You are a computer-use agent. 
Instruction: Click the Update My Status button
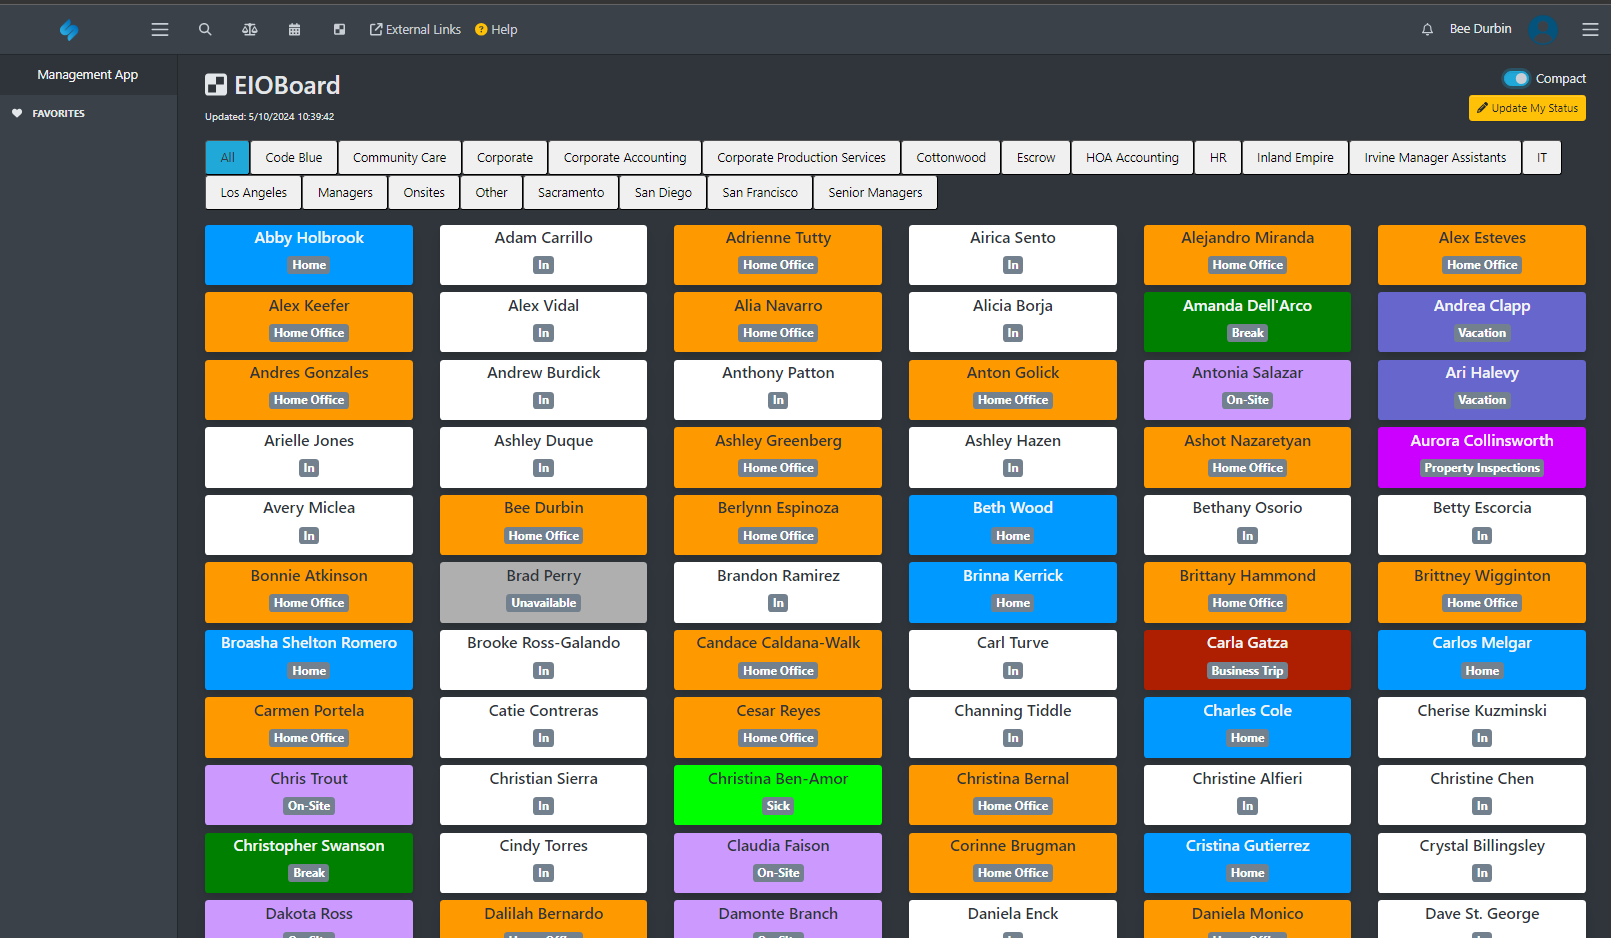[1527, 108]
